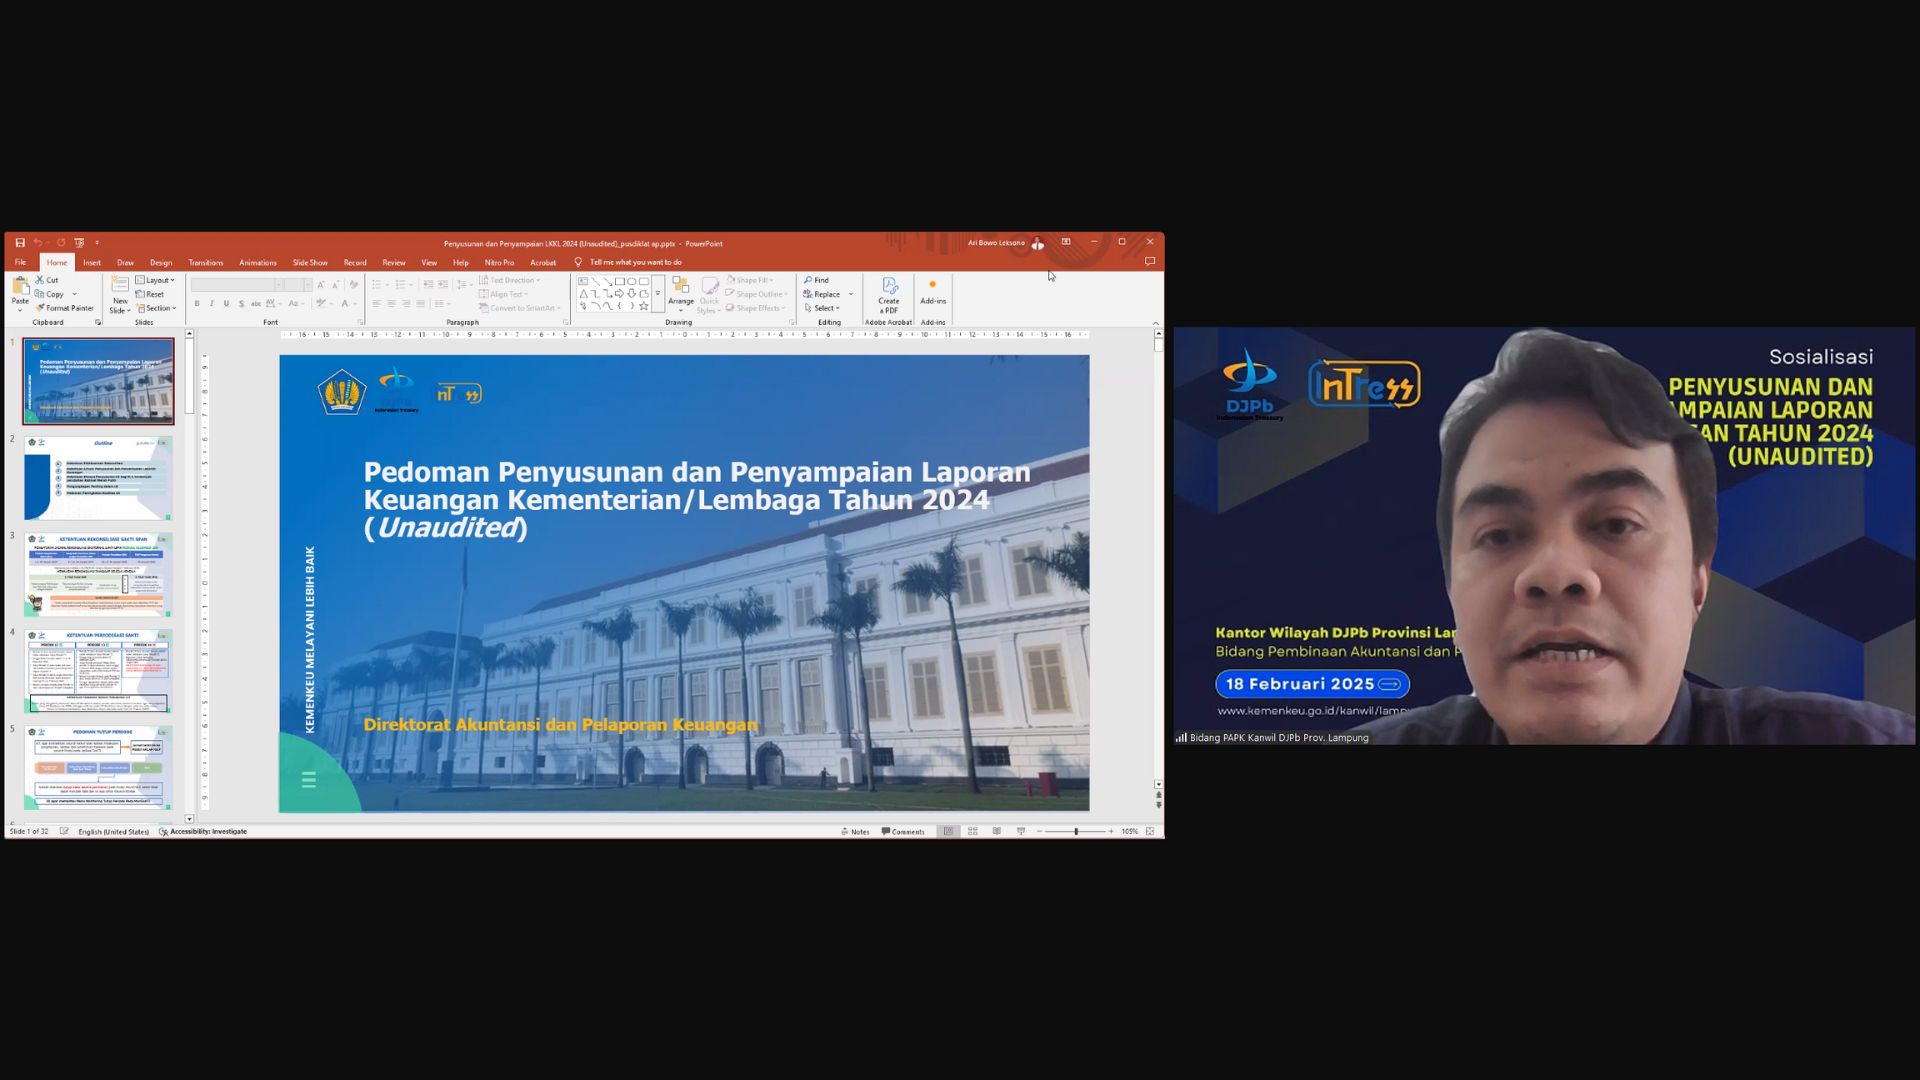Open the File menu
Screen dimensions: 1920x1080
[20, 262]
